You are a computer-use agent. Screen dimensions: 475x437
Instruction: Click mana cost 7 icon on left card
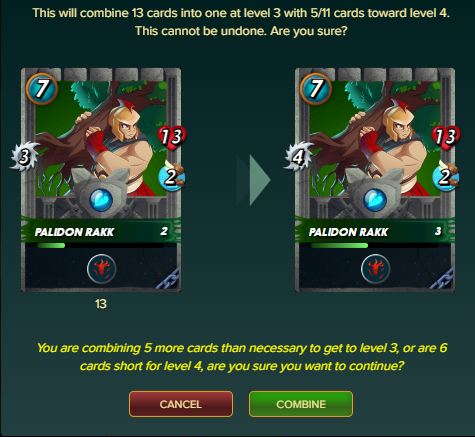(x=42, y=89)
